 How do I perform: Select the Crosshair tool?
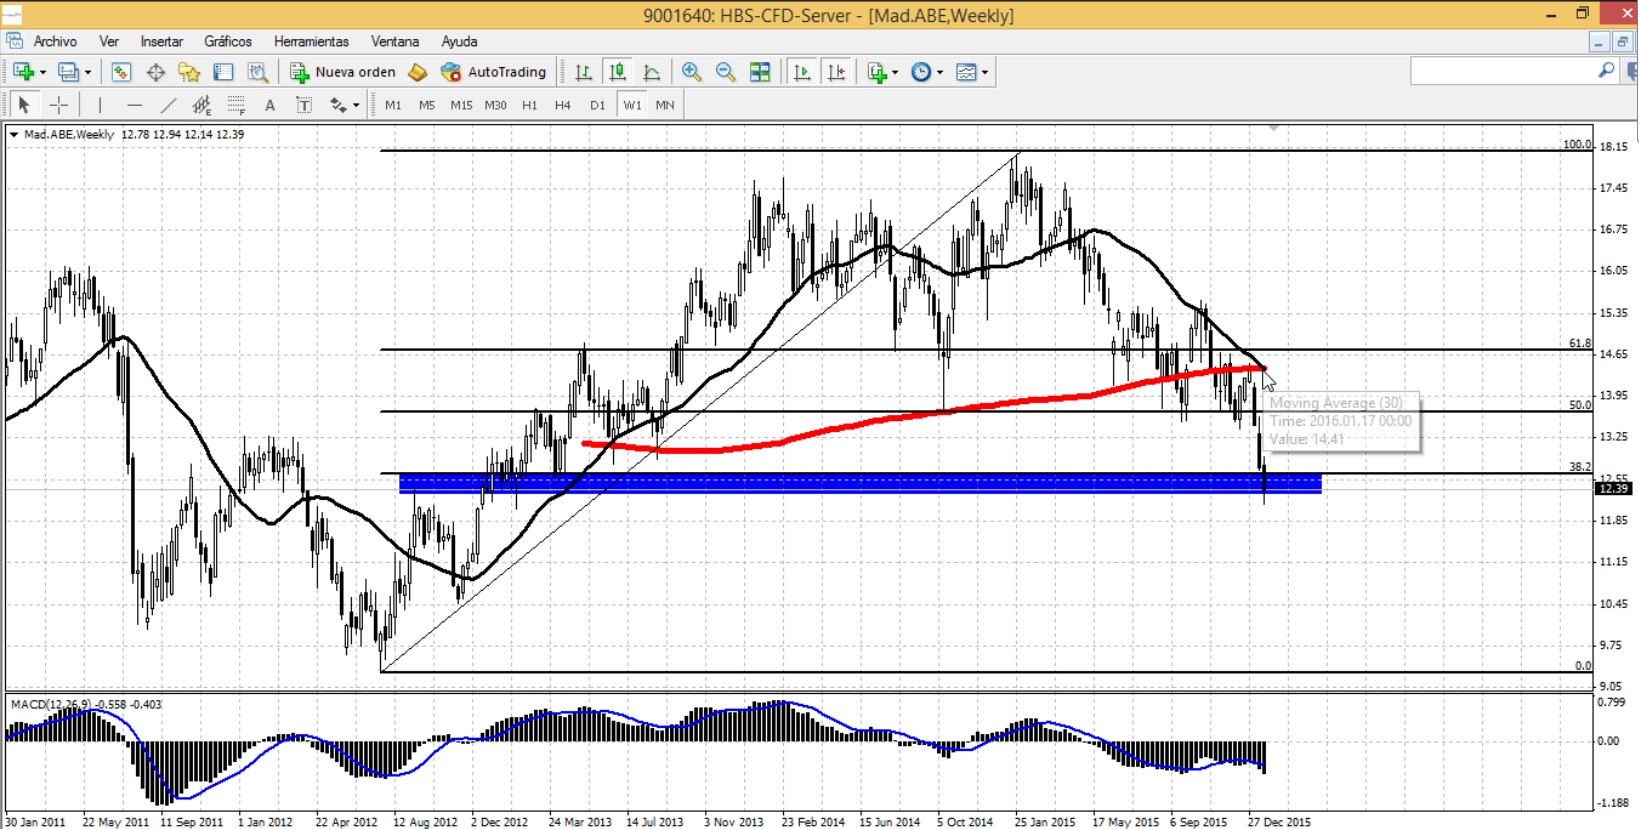pos(59,105)
